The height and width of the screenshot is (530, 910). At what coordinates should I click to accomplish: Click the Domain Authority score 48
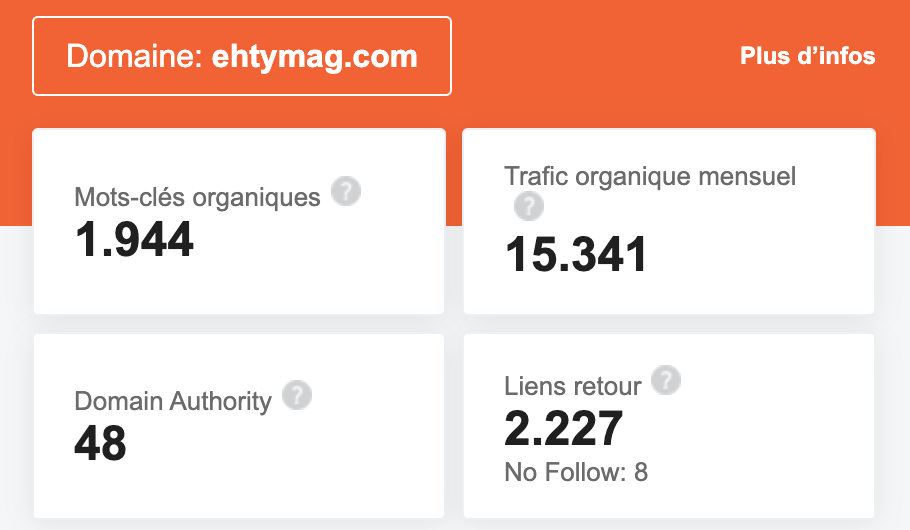pyautogui.click(x=100, y=444)
